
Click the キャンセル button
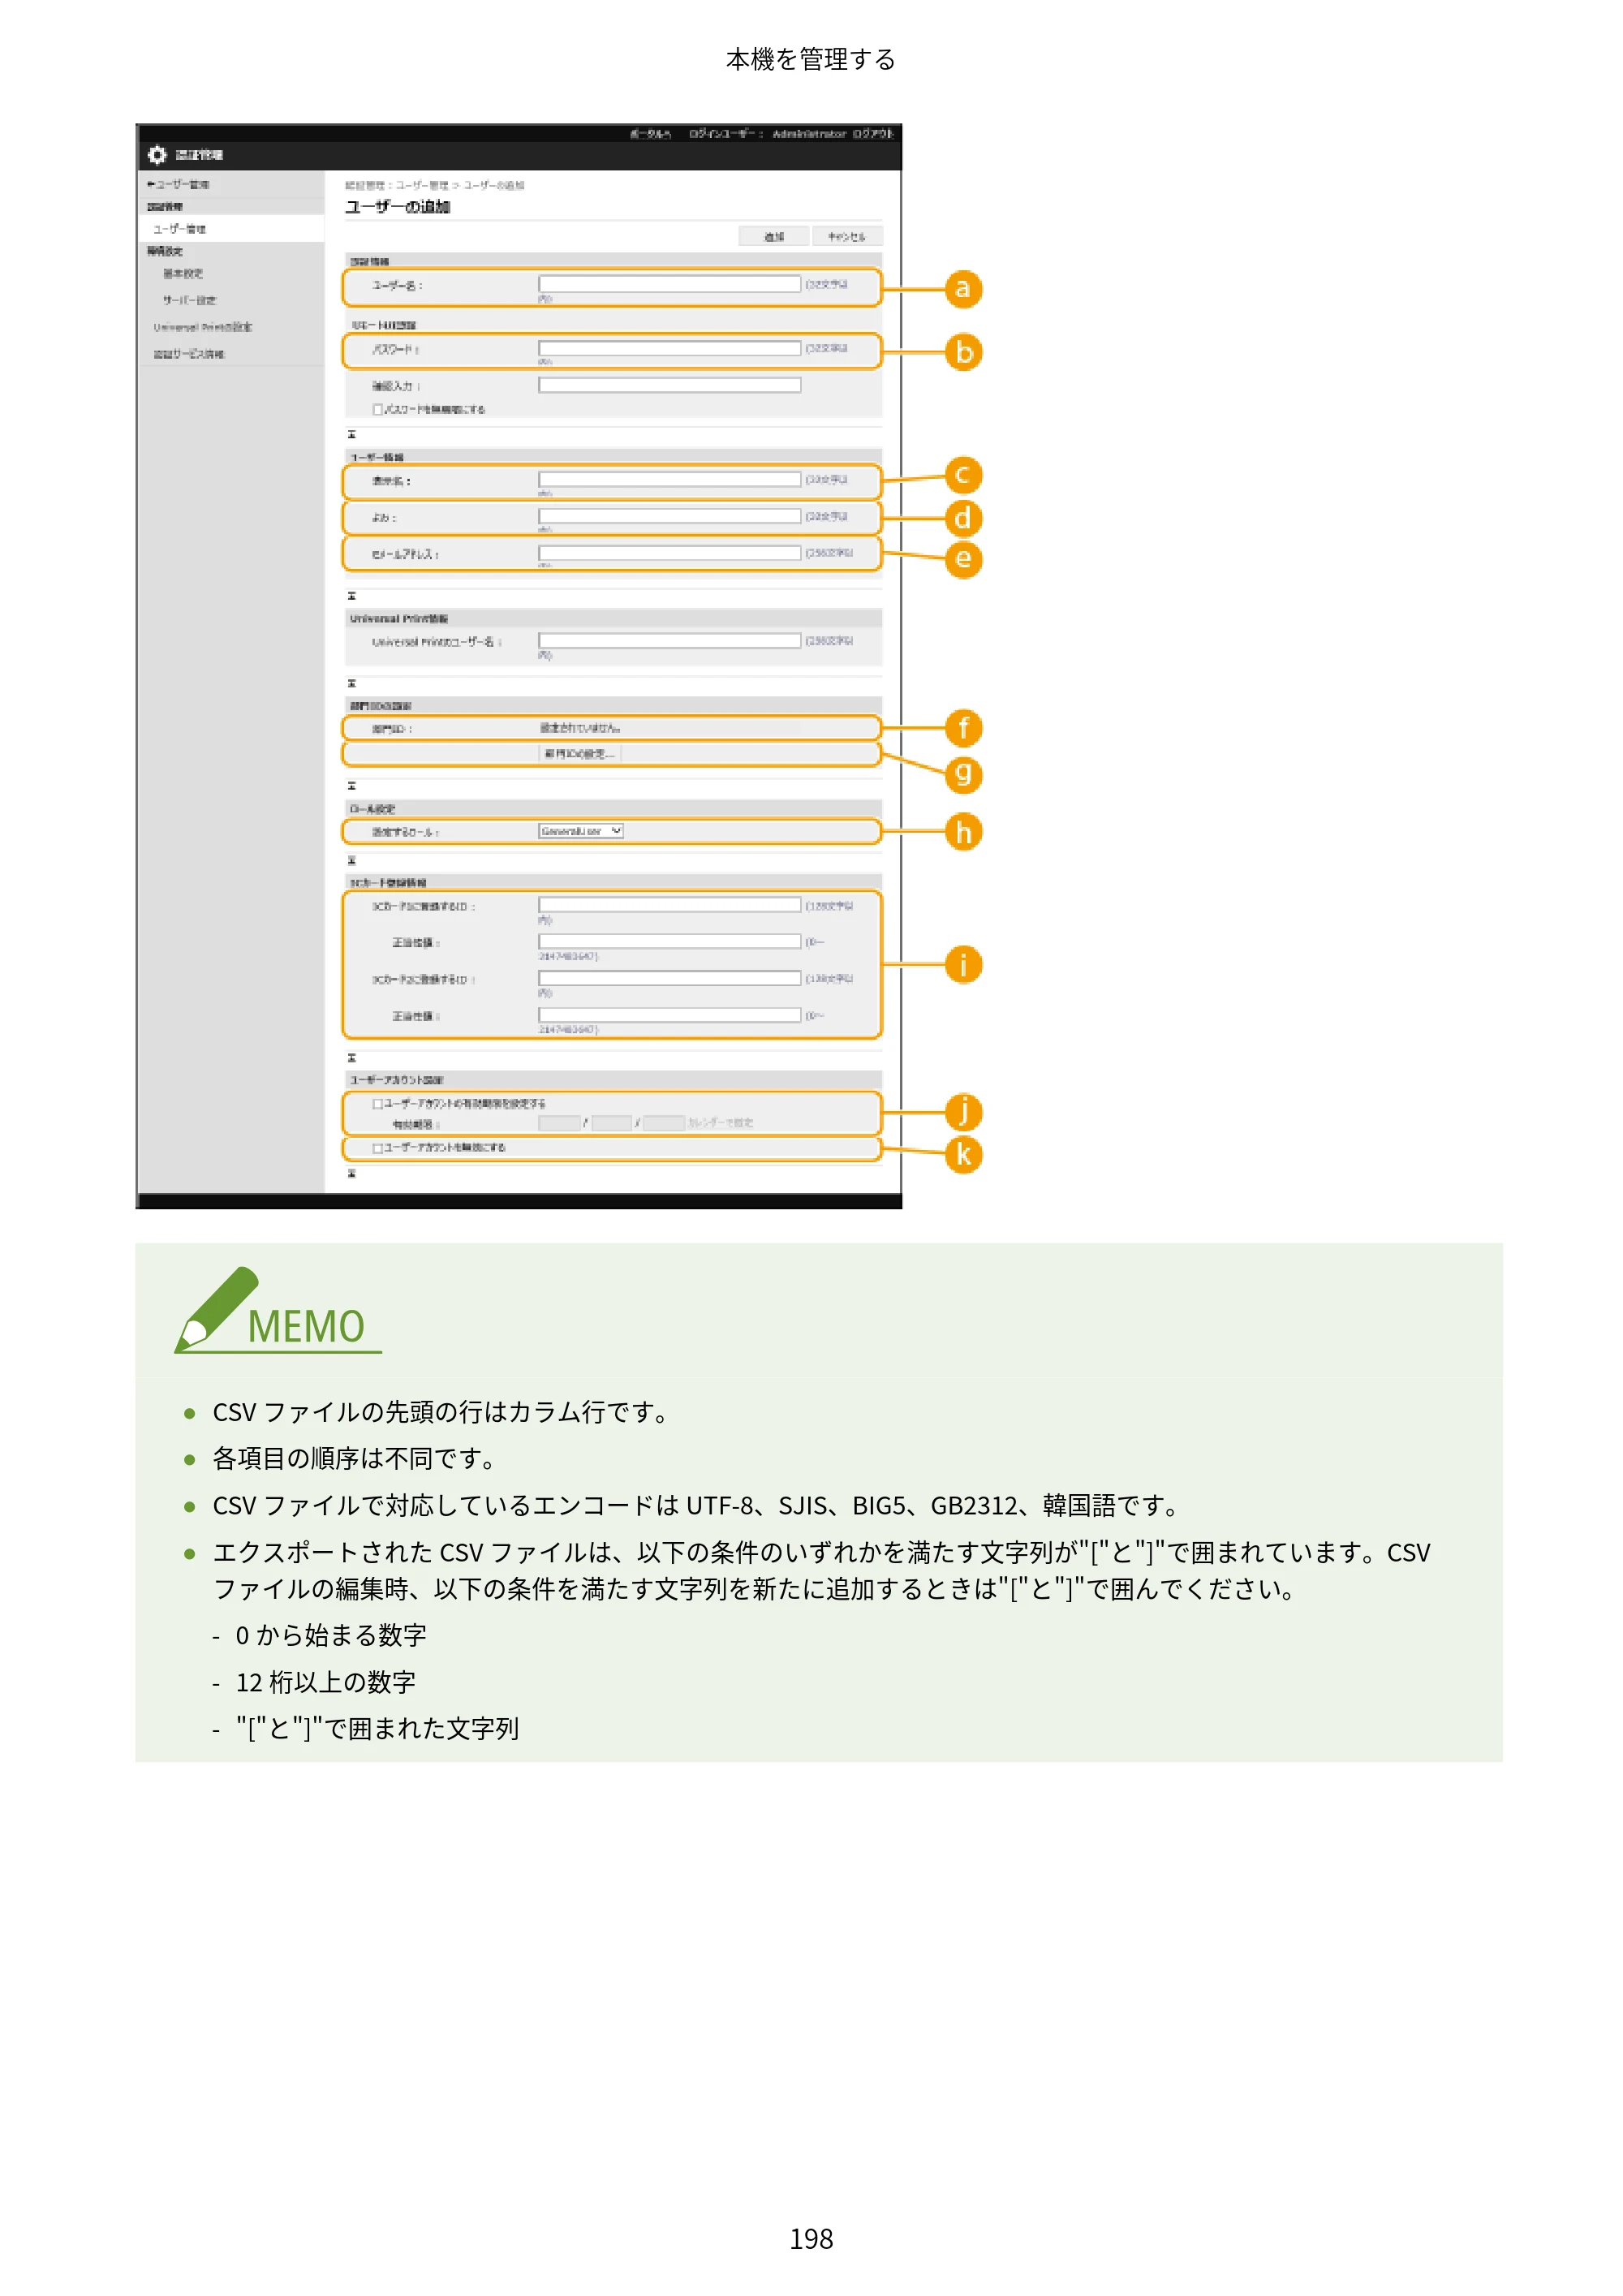(x=846, y=237)
